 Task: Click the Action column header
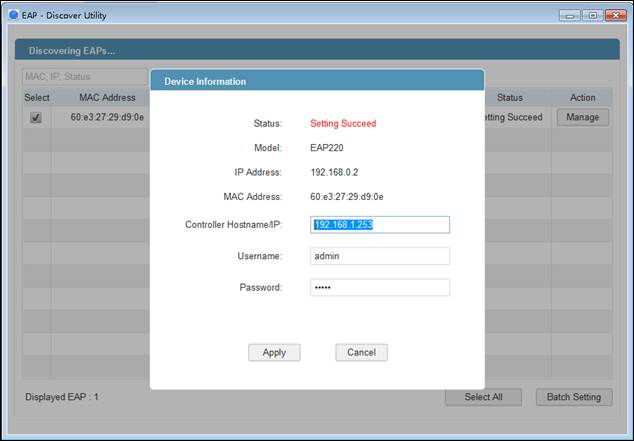click(583, 97)
